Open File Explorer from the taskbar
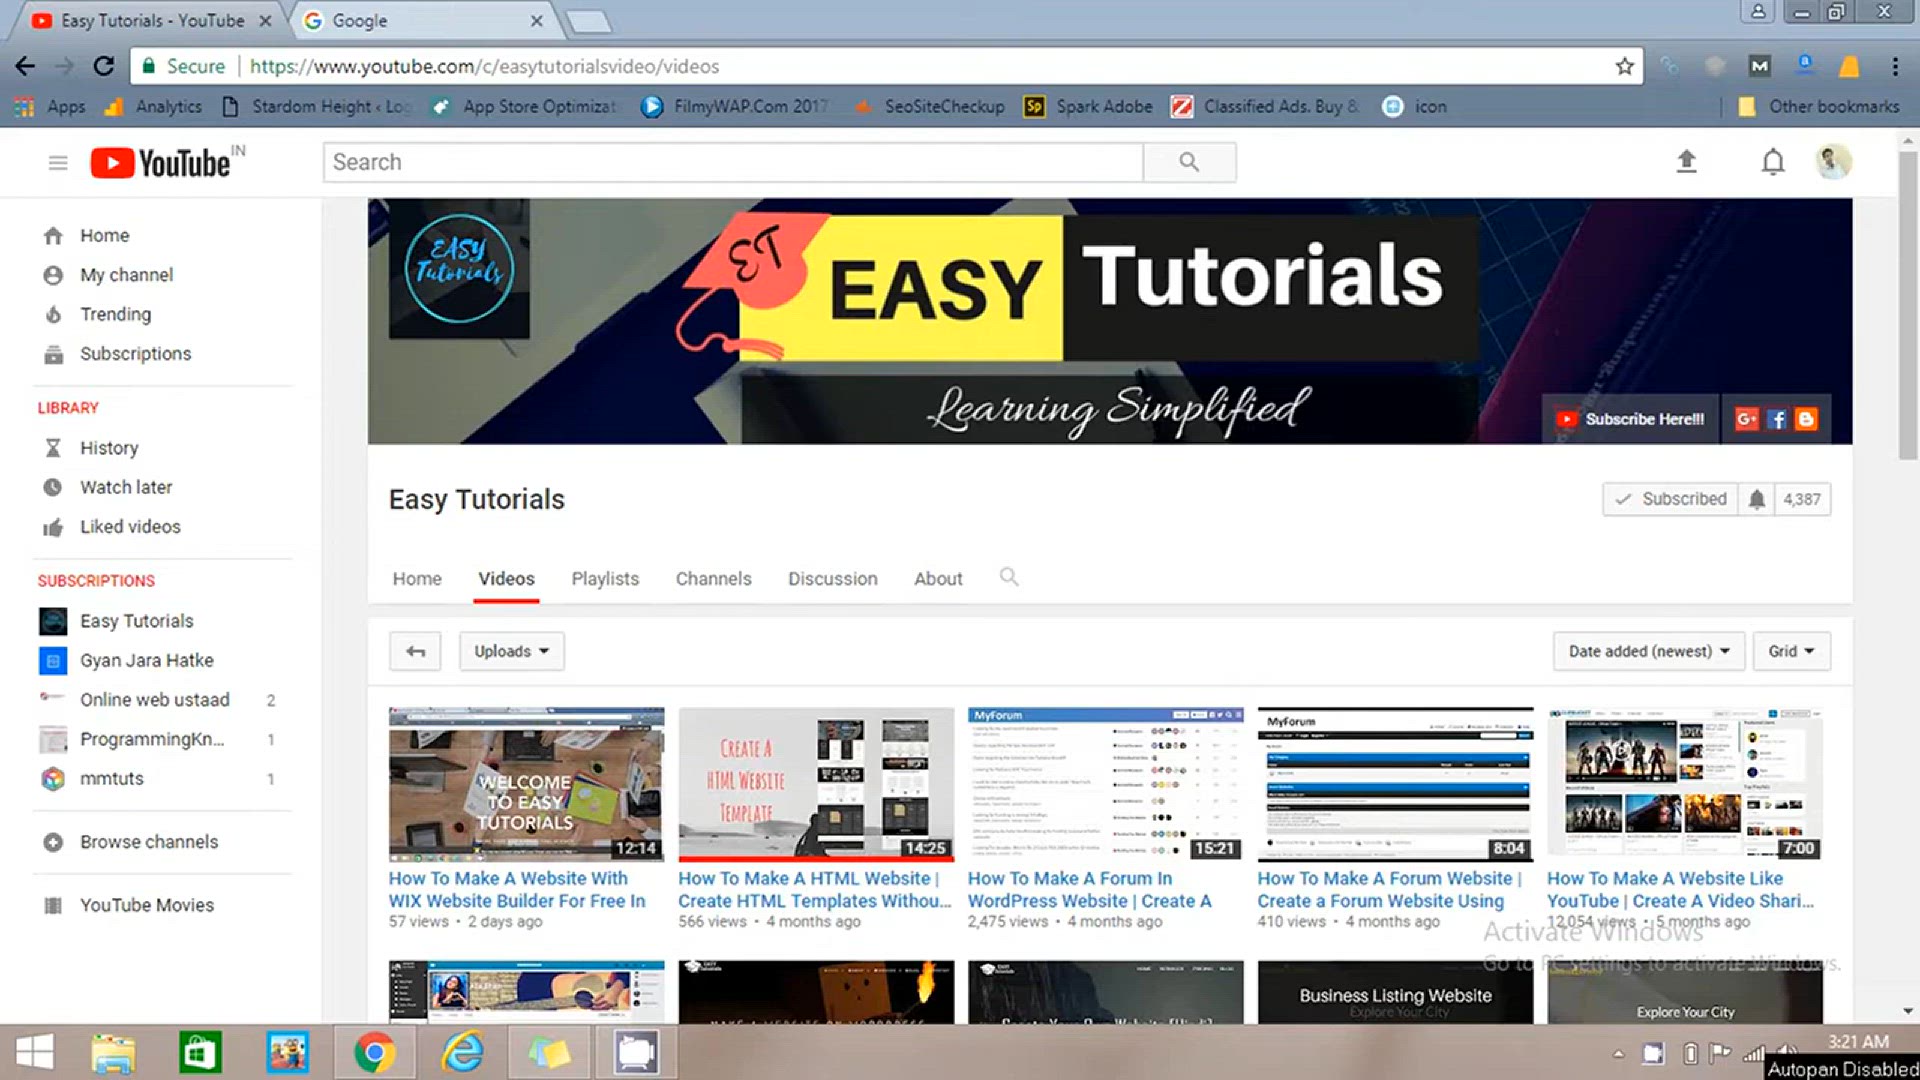1920x1080 pixels. [113, 1052]
